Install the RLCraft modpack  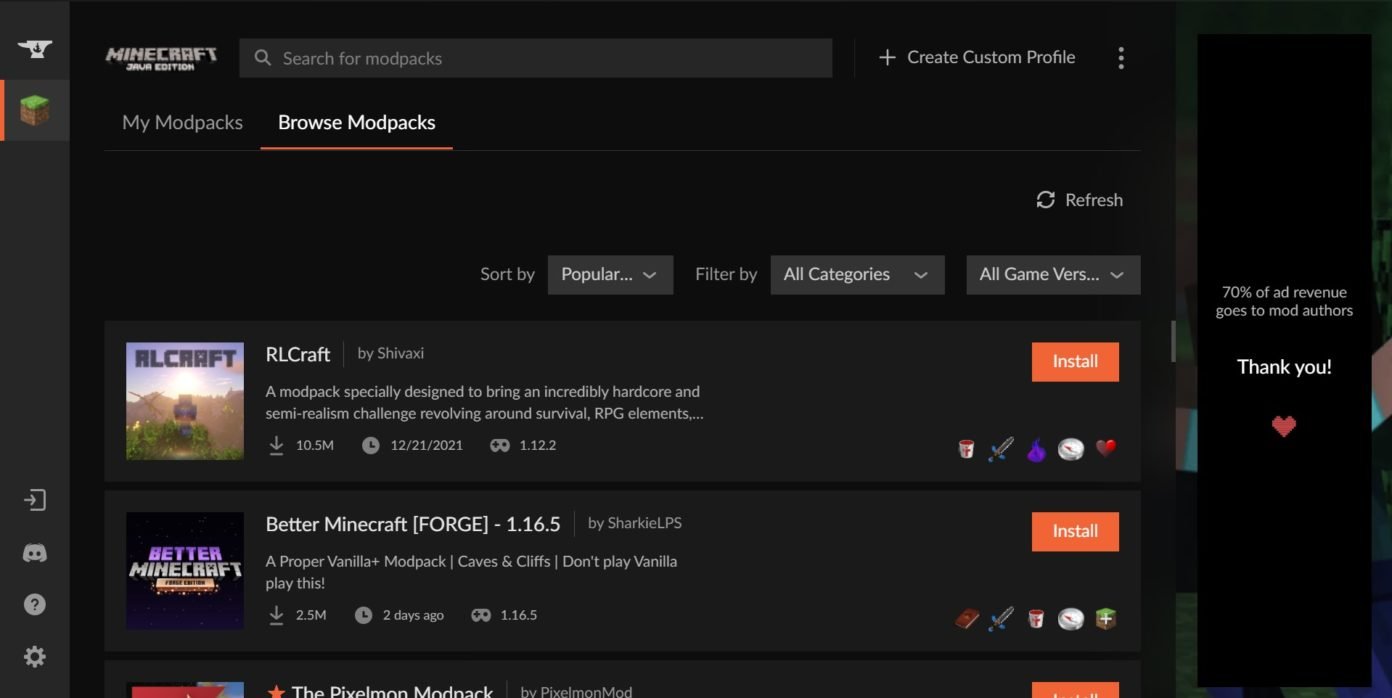pos(1075,362)
